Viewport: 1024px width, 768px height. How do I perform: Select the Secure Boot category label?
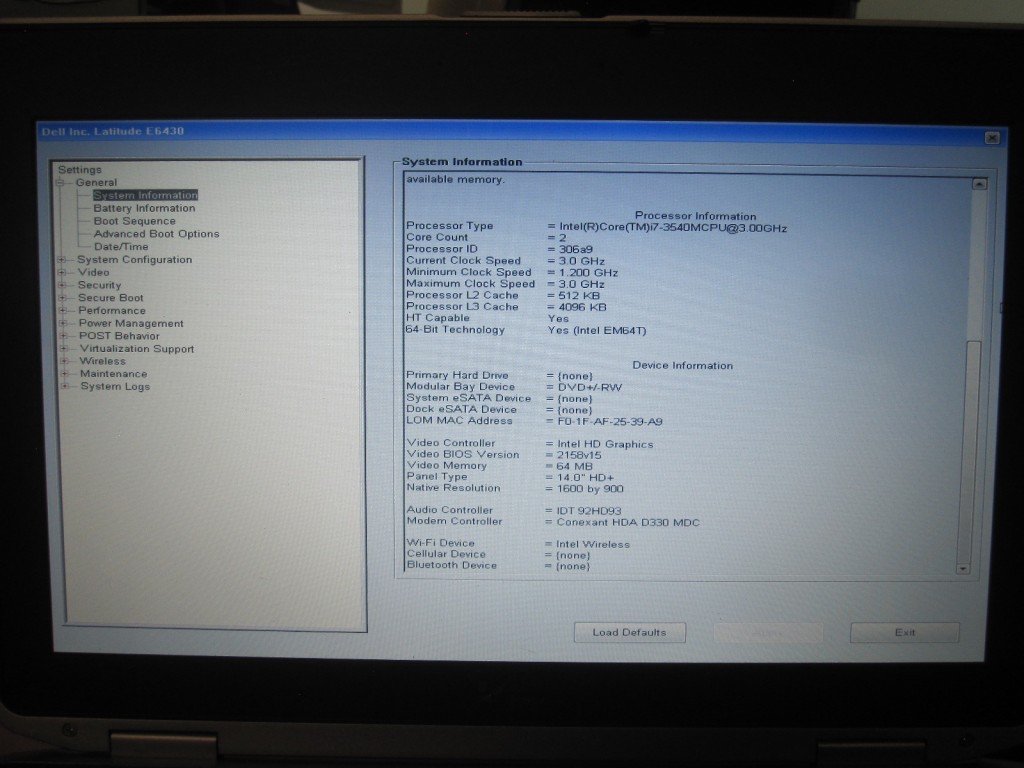click(x=110, y=298)
